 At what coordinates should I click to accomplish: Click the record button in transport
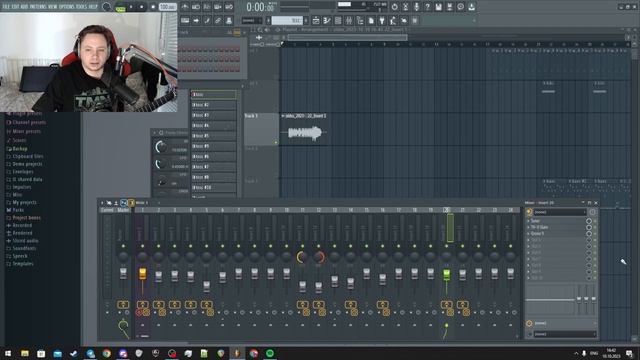[x=153, y=7]
